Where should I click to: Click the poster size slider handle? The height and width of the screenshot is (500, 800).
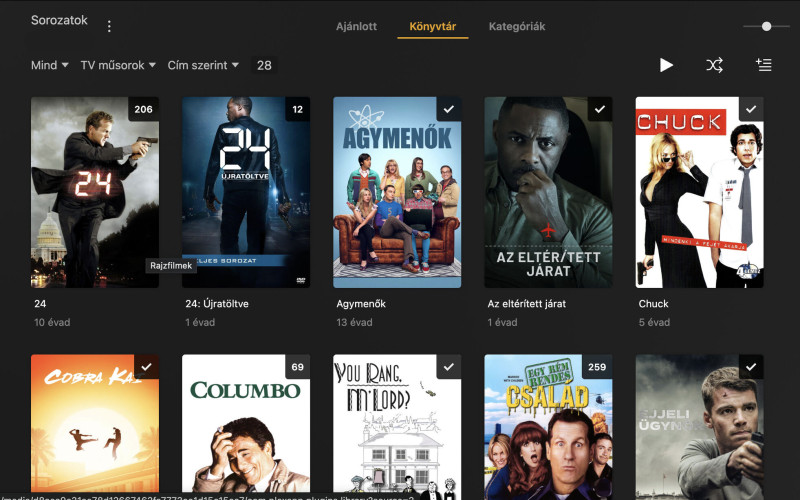(x=766, y=26)
